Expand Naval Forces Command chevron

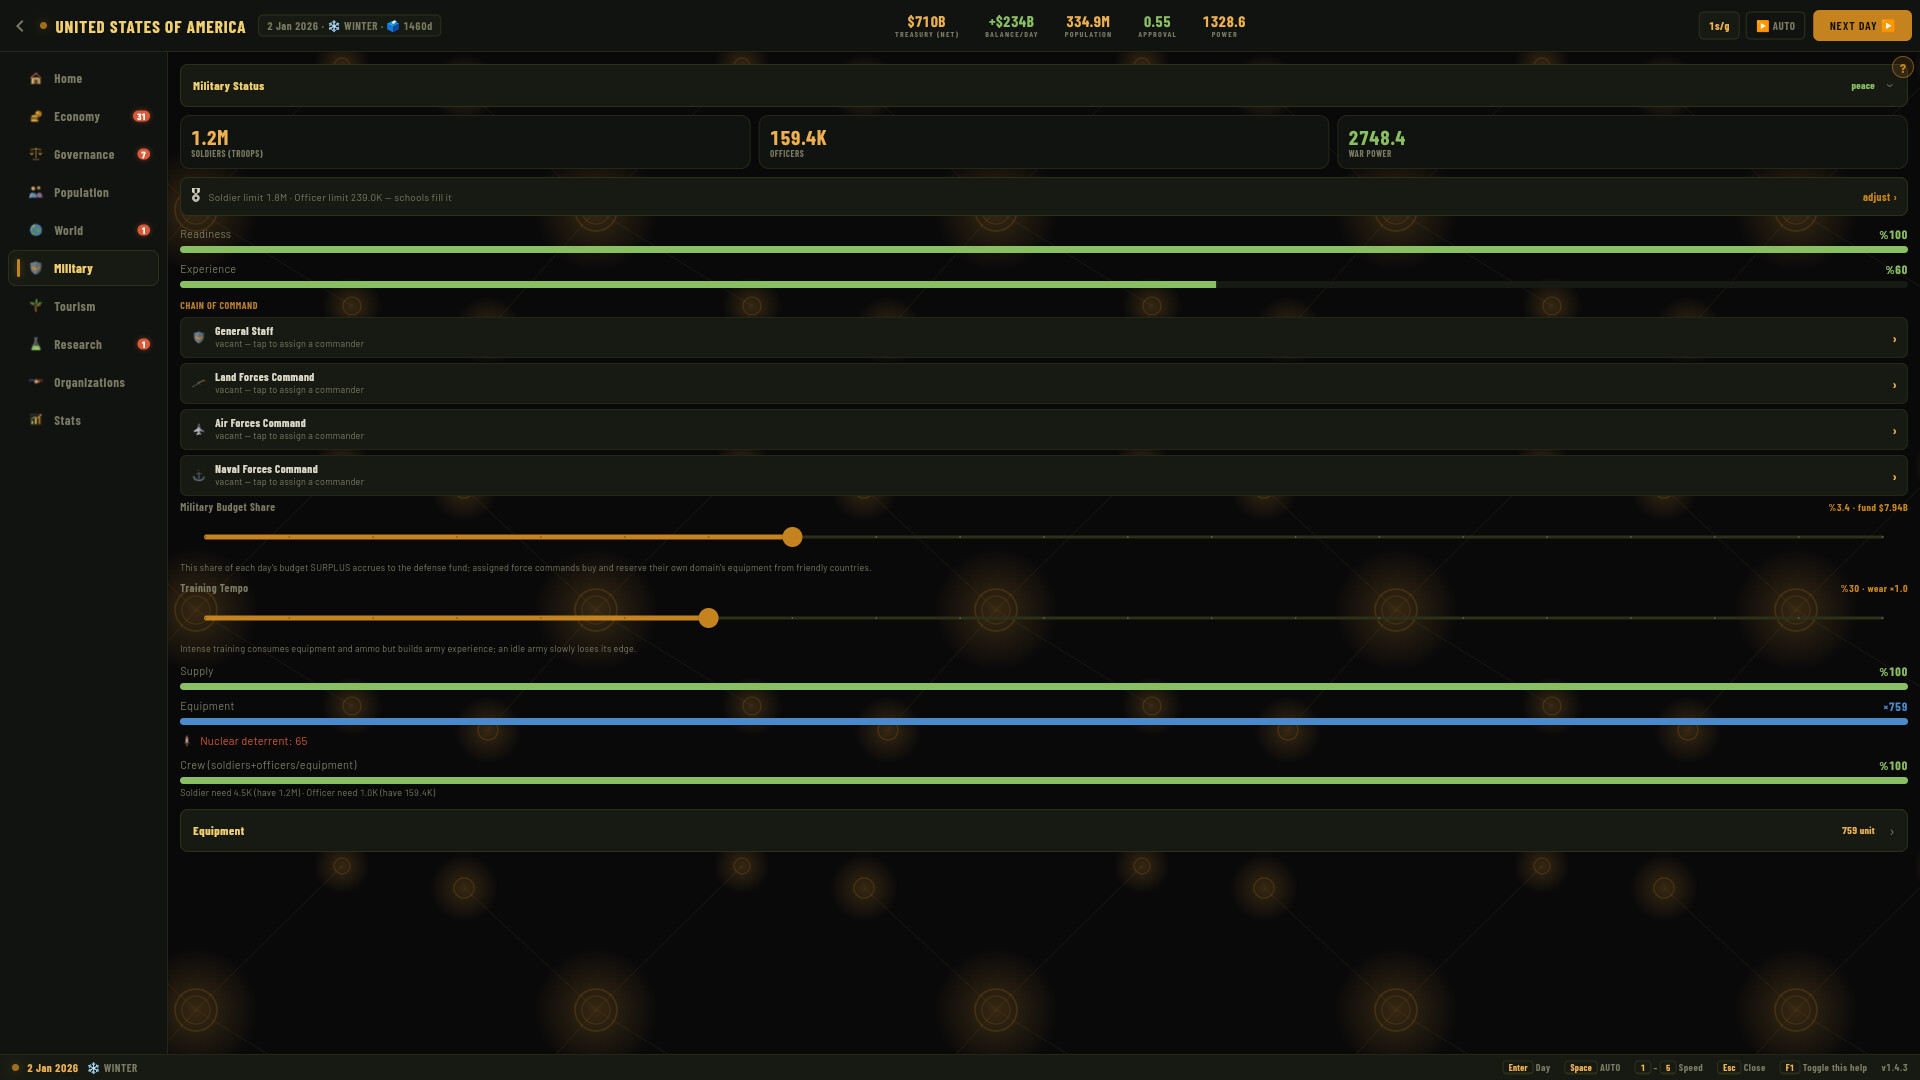1894,478
